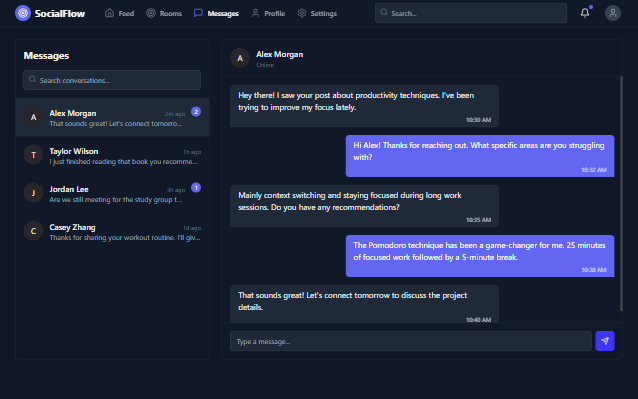This screenshot has width=638, height=399.
Task: Go to the Rooms tab
Action: 164,13
